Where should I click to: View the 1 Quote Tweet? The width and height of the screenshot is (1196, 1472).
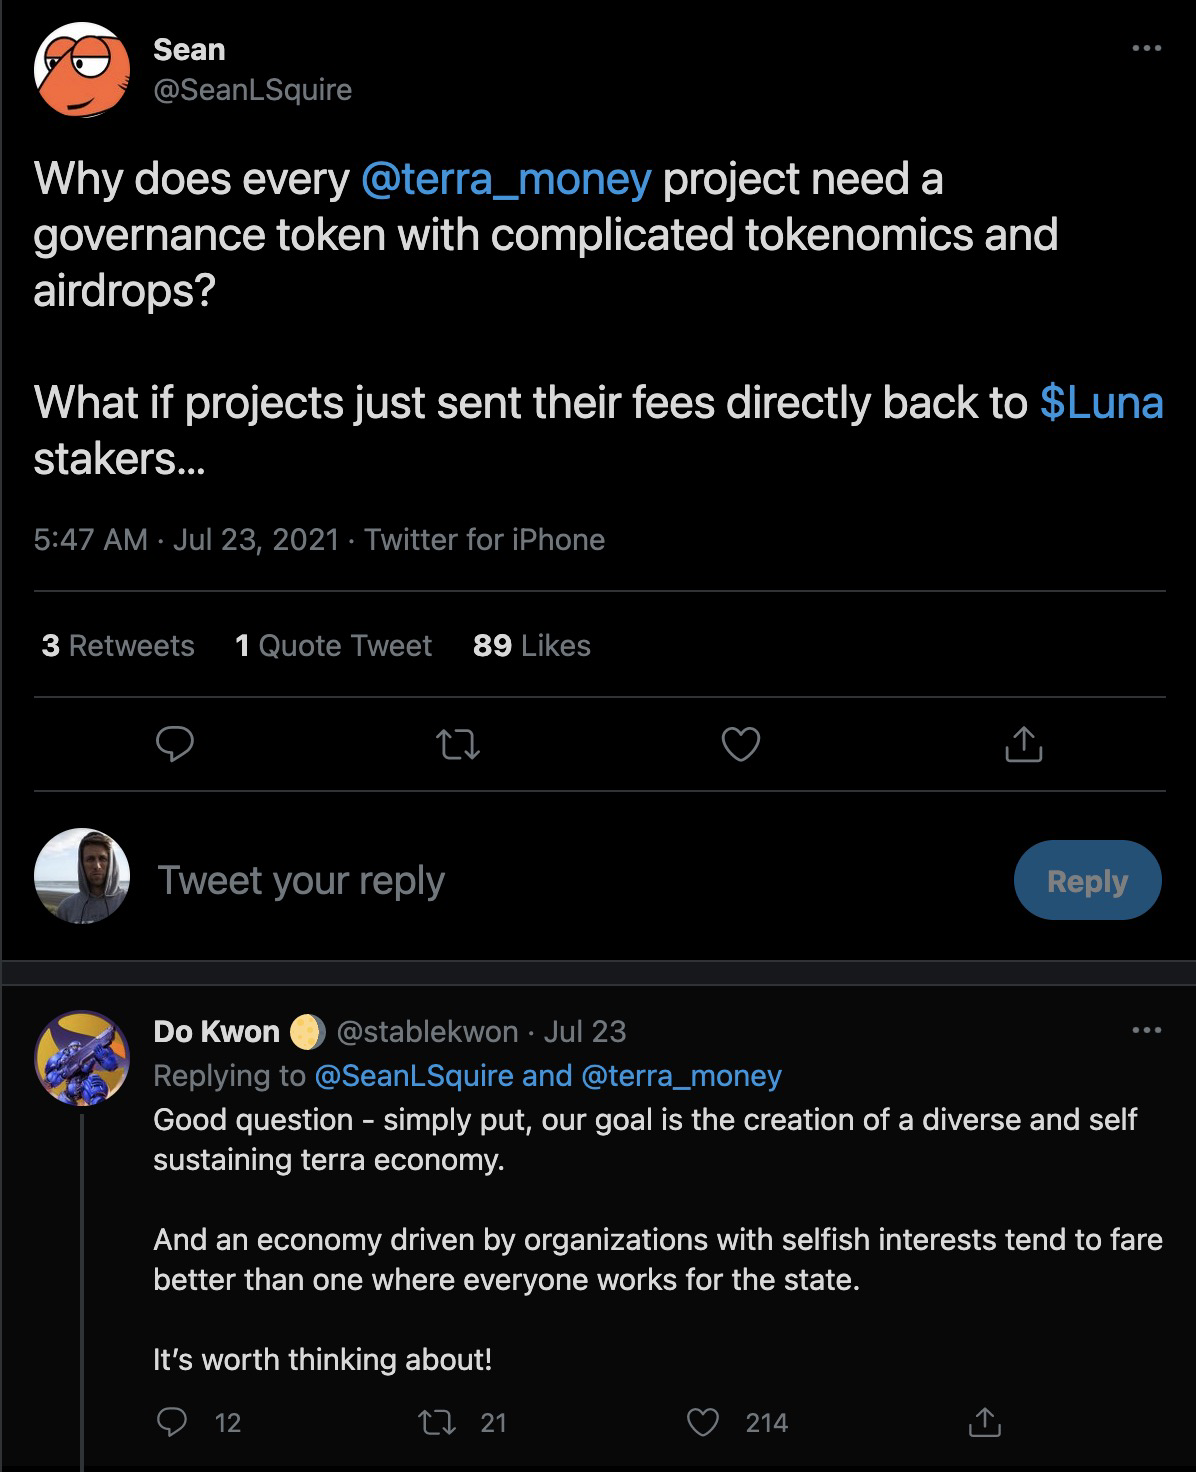tap(333, 646)
